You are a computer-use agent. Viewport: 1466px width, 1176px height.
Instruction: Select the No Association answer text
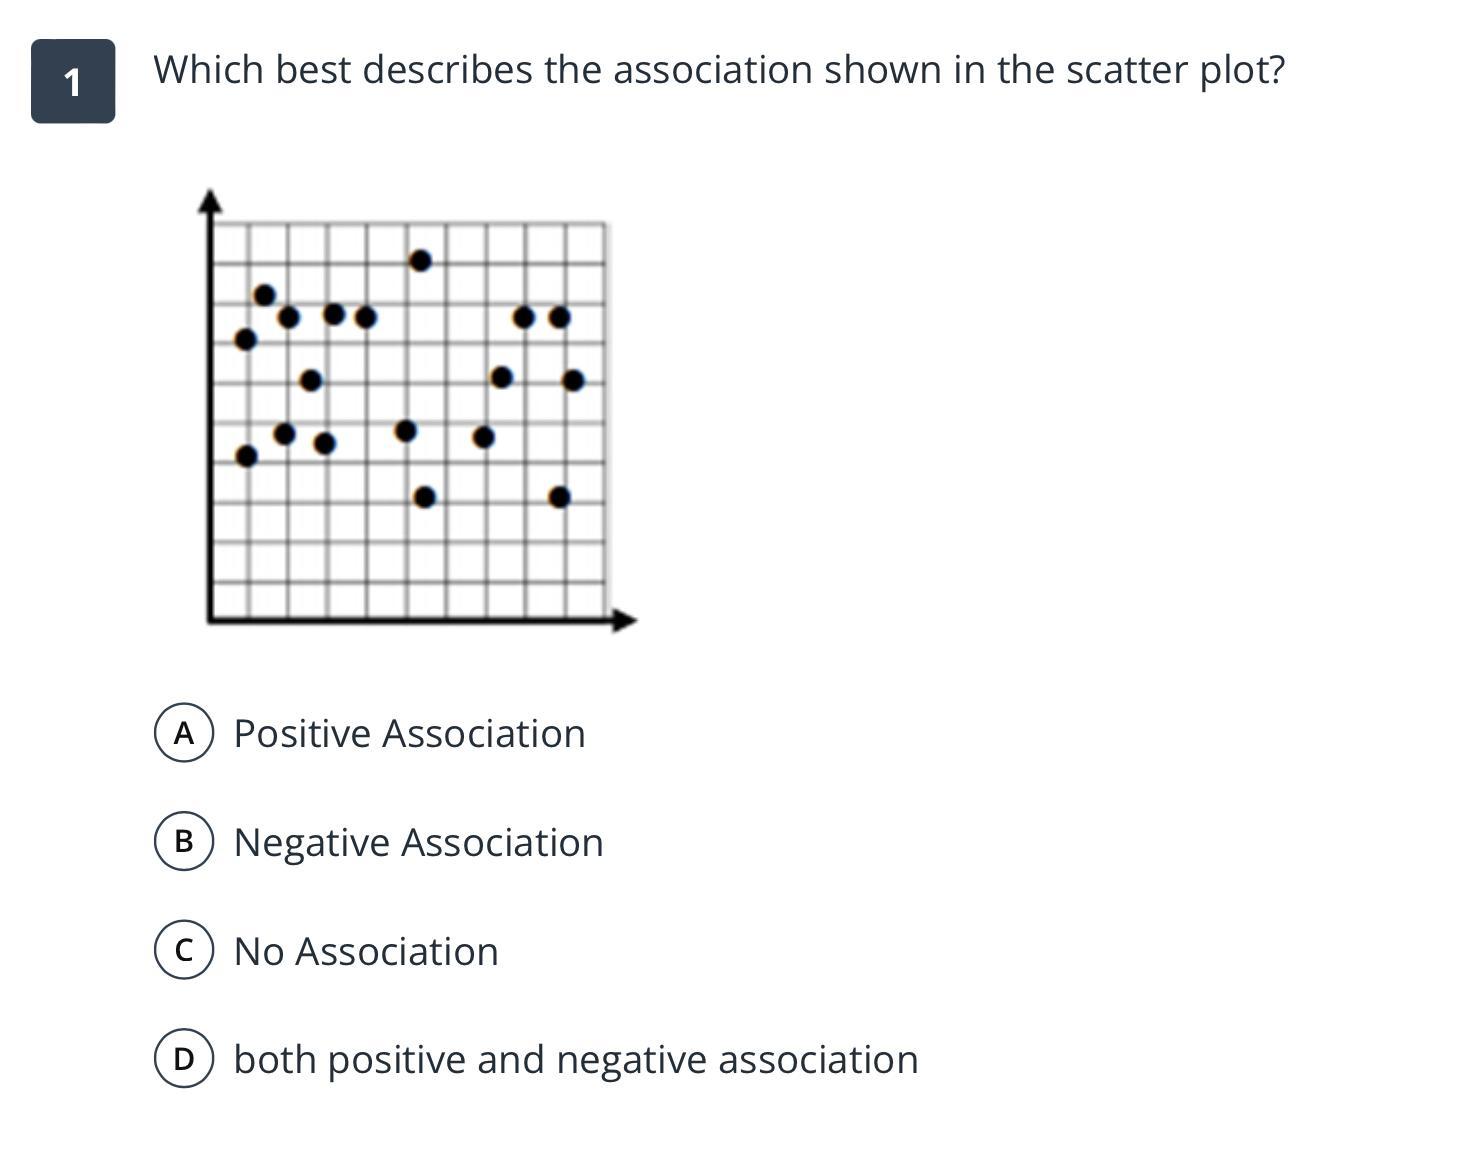point(366,951)
